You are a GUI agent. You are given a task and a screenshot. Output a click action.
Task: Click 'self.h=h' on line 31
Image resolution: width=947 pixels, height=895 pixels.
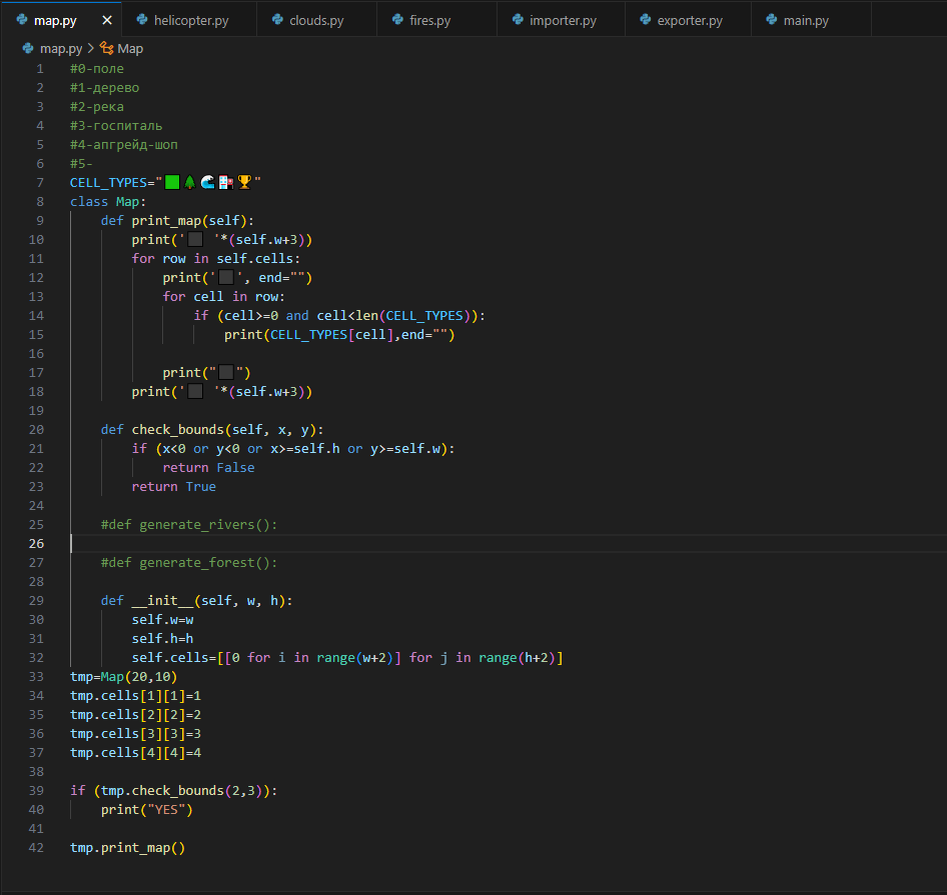(x=162, y=638)
